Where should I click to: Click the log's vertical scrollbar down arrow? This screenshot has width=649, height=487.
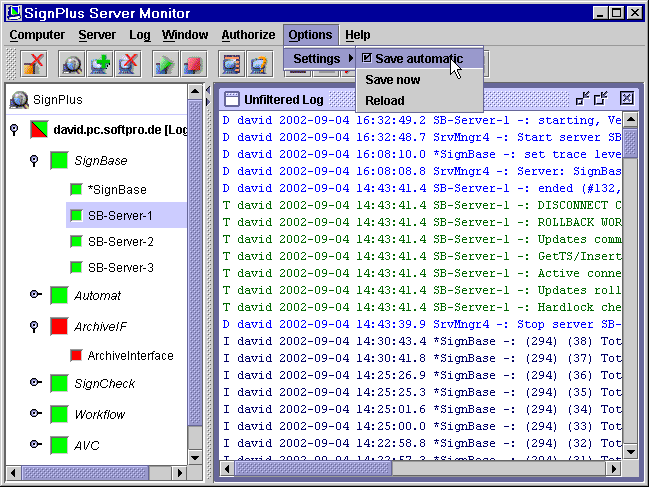point(630,450)
